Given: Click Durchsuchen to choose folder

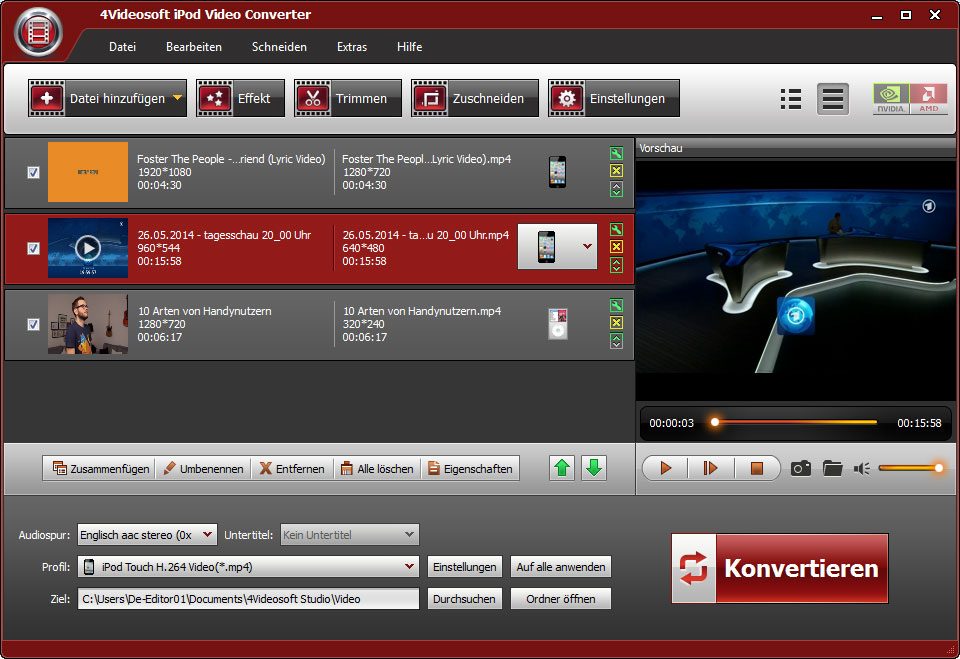Looking at the screenshot, I should 465,598.
